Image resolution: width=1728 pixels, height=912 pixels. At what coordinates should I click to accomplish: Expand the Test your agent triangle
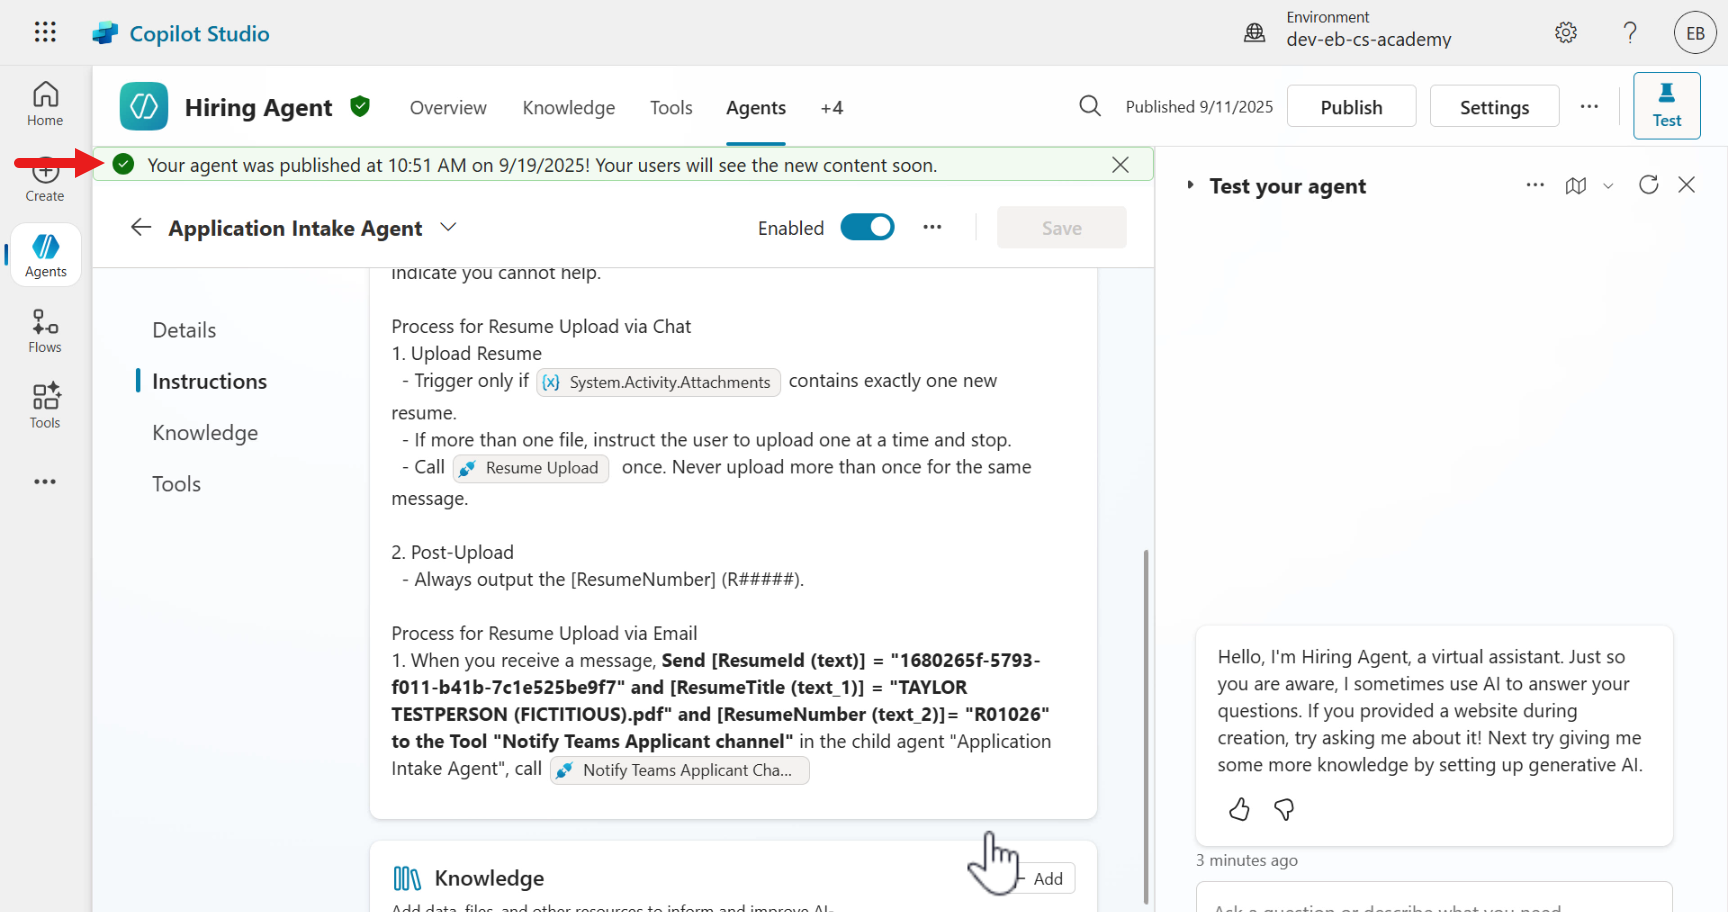point(1190,185)
